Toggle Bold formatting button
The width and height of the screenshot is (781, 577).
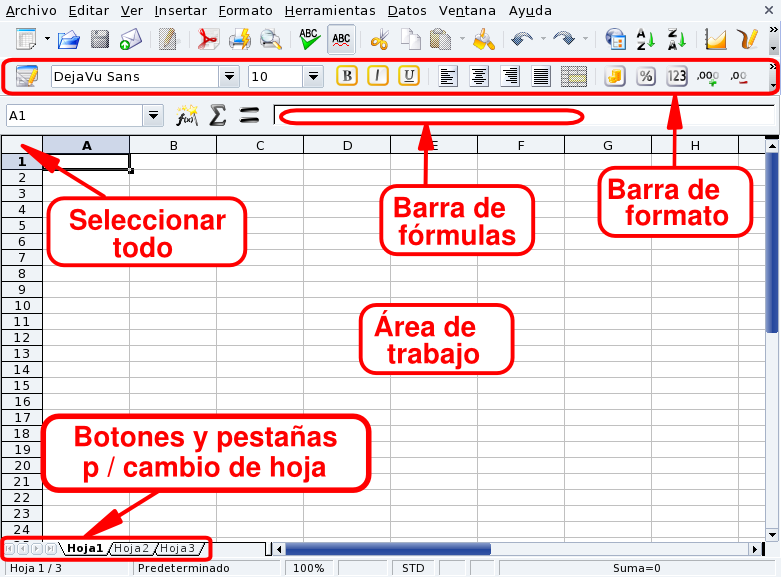(347, 76)
